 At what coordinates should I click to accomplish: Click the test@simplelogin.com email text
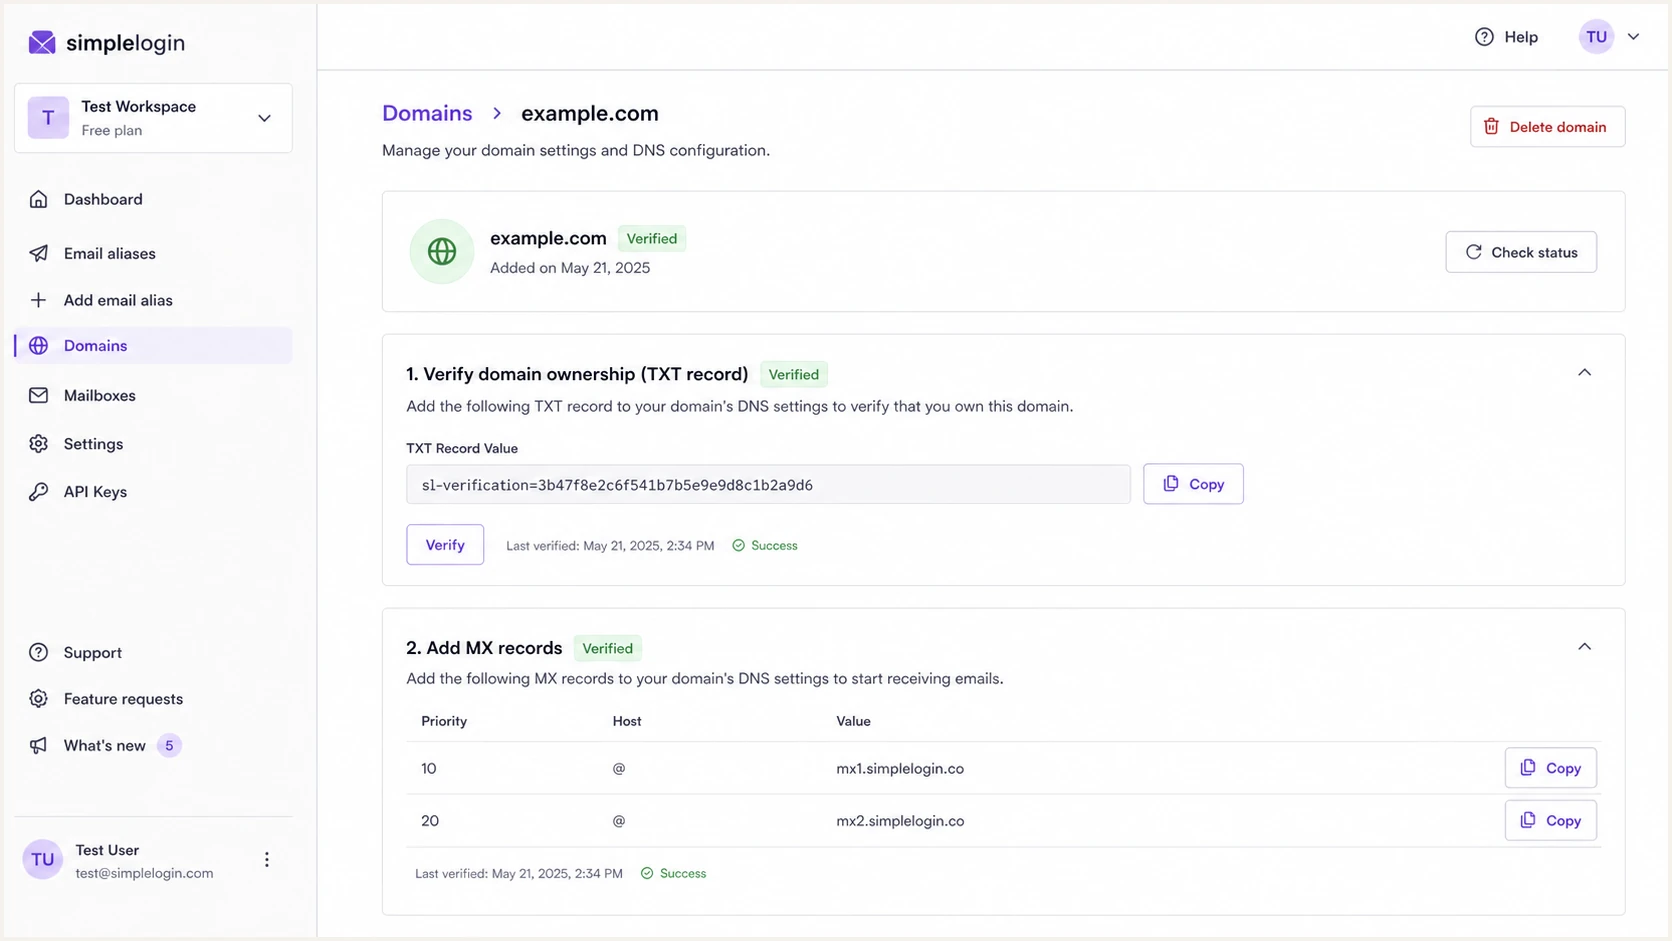pos(144,873)
